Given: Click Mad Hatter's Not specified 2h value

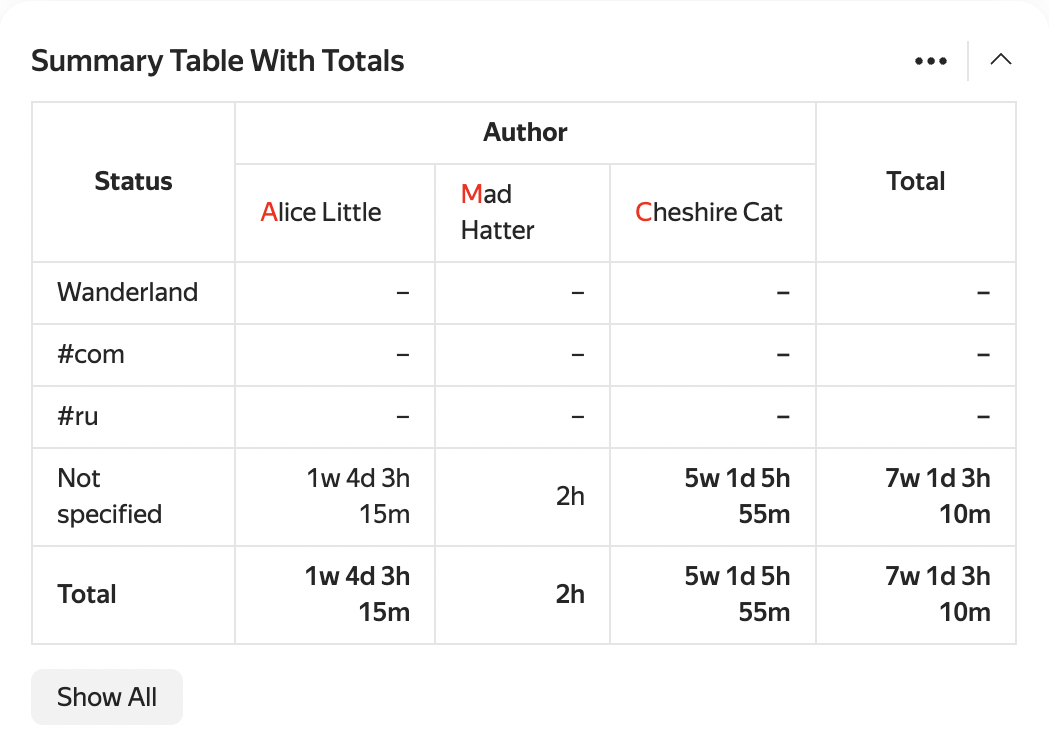Looking at the screenshot, I should [570, 497].
